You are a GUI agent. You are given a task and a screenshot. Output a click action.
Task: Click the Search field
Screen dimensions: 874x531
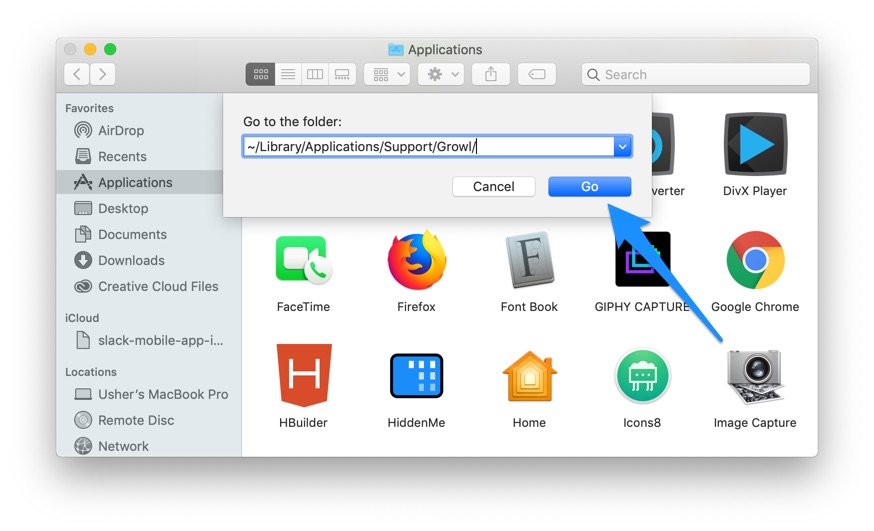696,75
